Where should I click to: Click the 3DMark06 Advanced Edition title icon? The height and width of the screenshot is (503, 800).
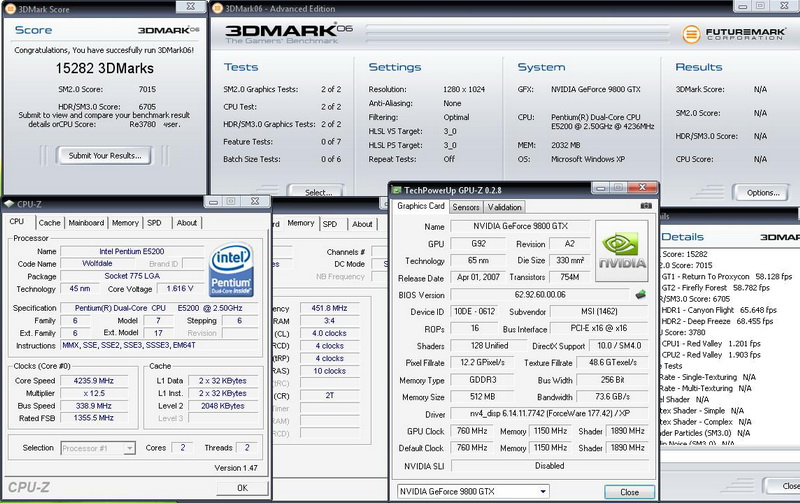click(218, 8)
